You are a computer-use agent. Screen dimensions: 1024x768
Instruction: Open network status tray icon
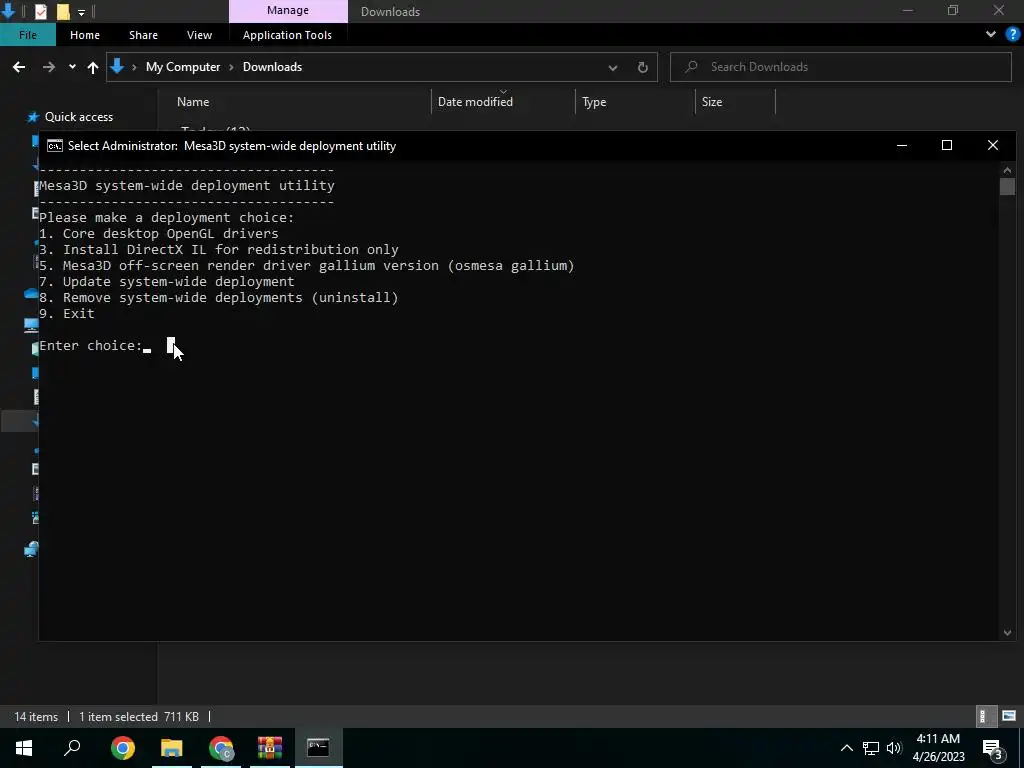871,748
